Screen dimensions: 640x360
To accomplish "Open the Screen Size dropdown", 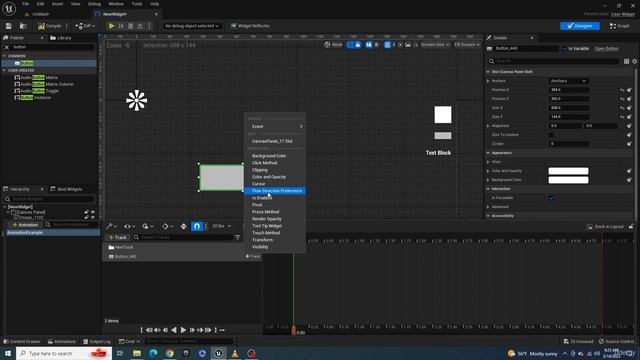I will pyautogui.click(x=435, y=44).
